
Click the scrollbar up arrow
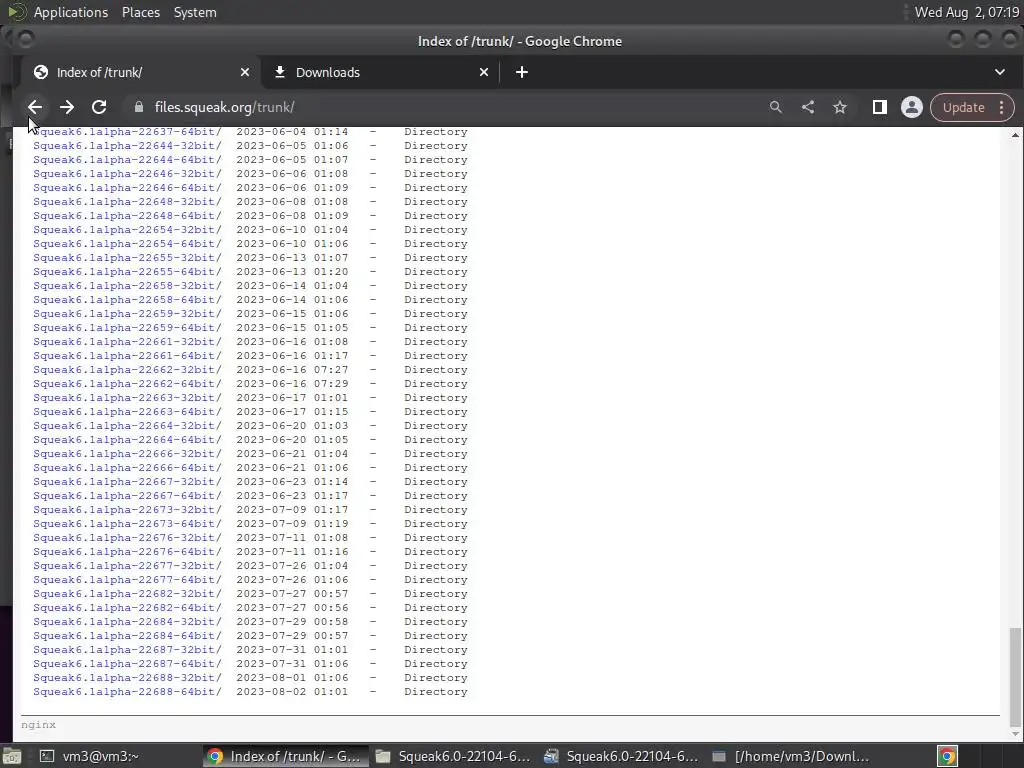(x=1015, y=135)
